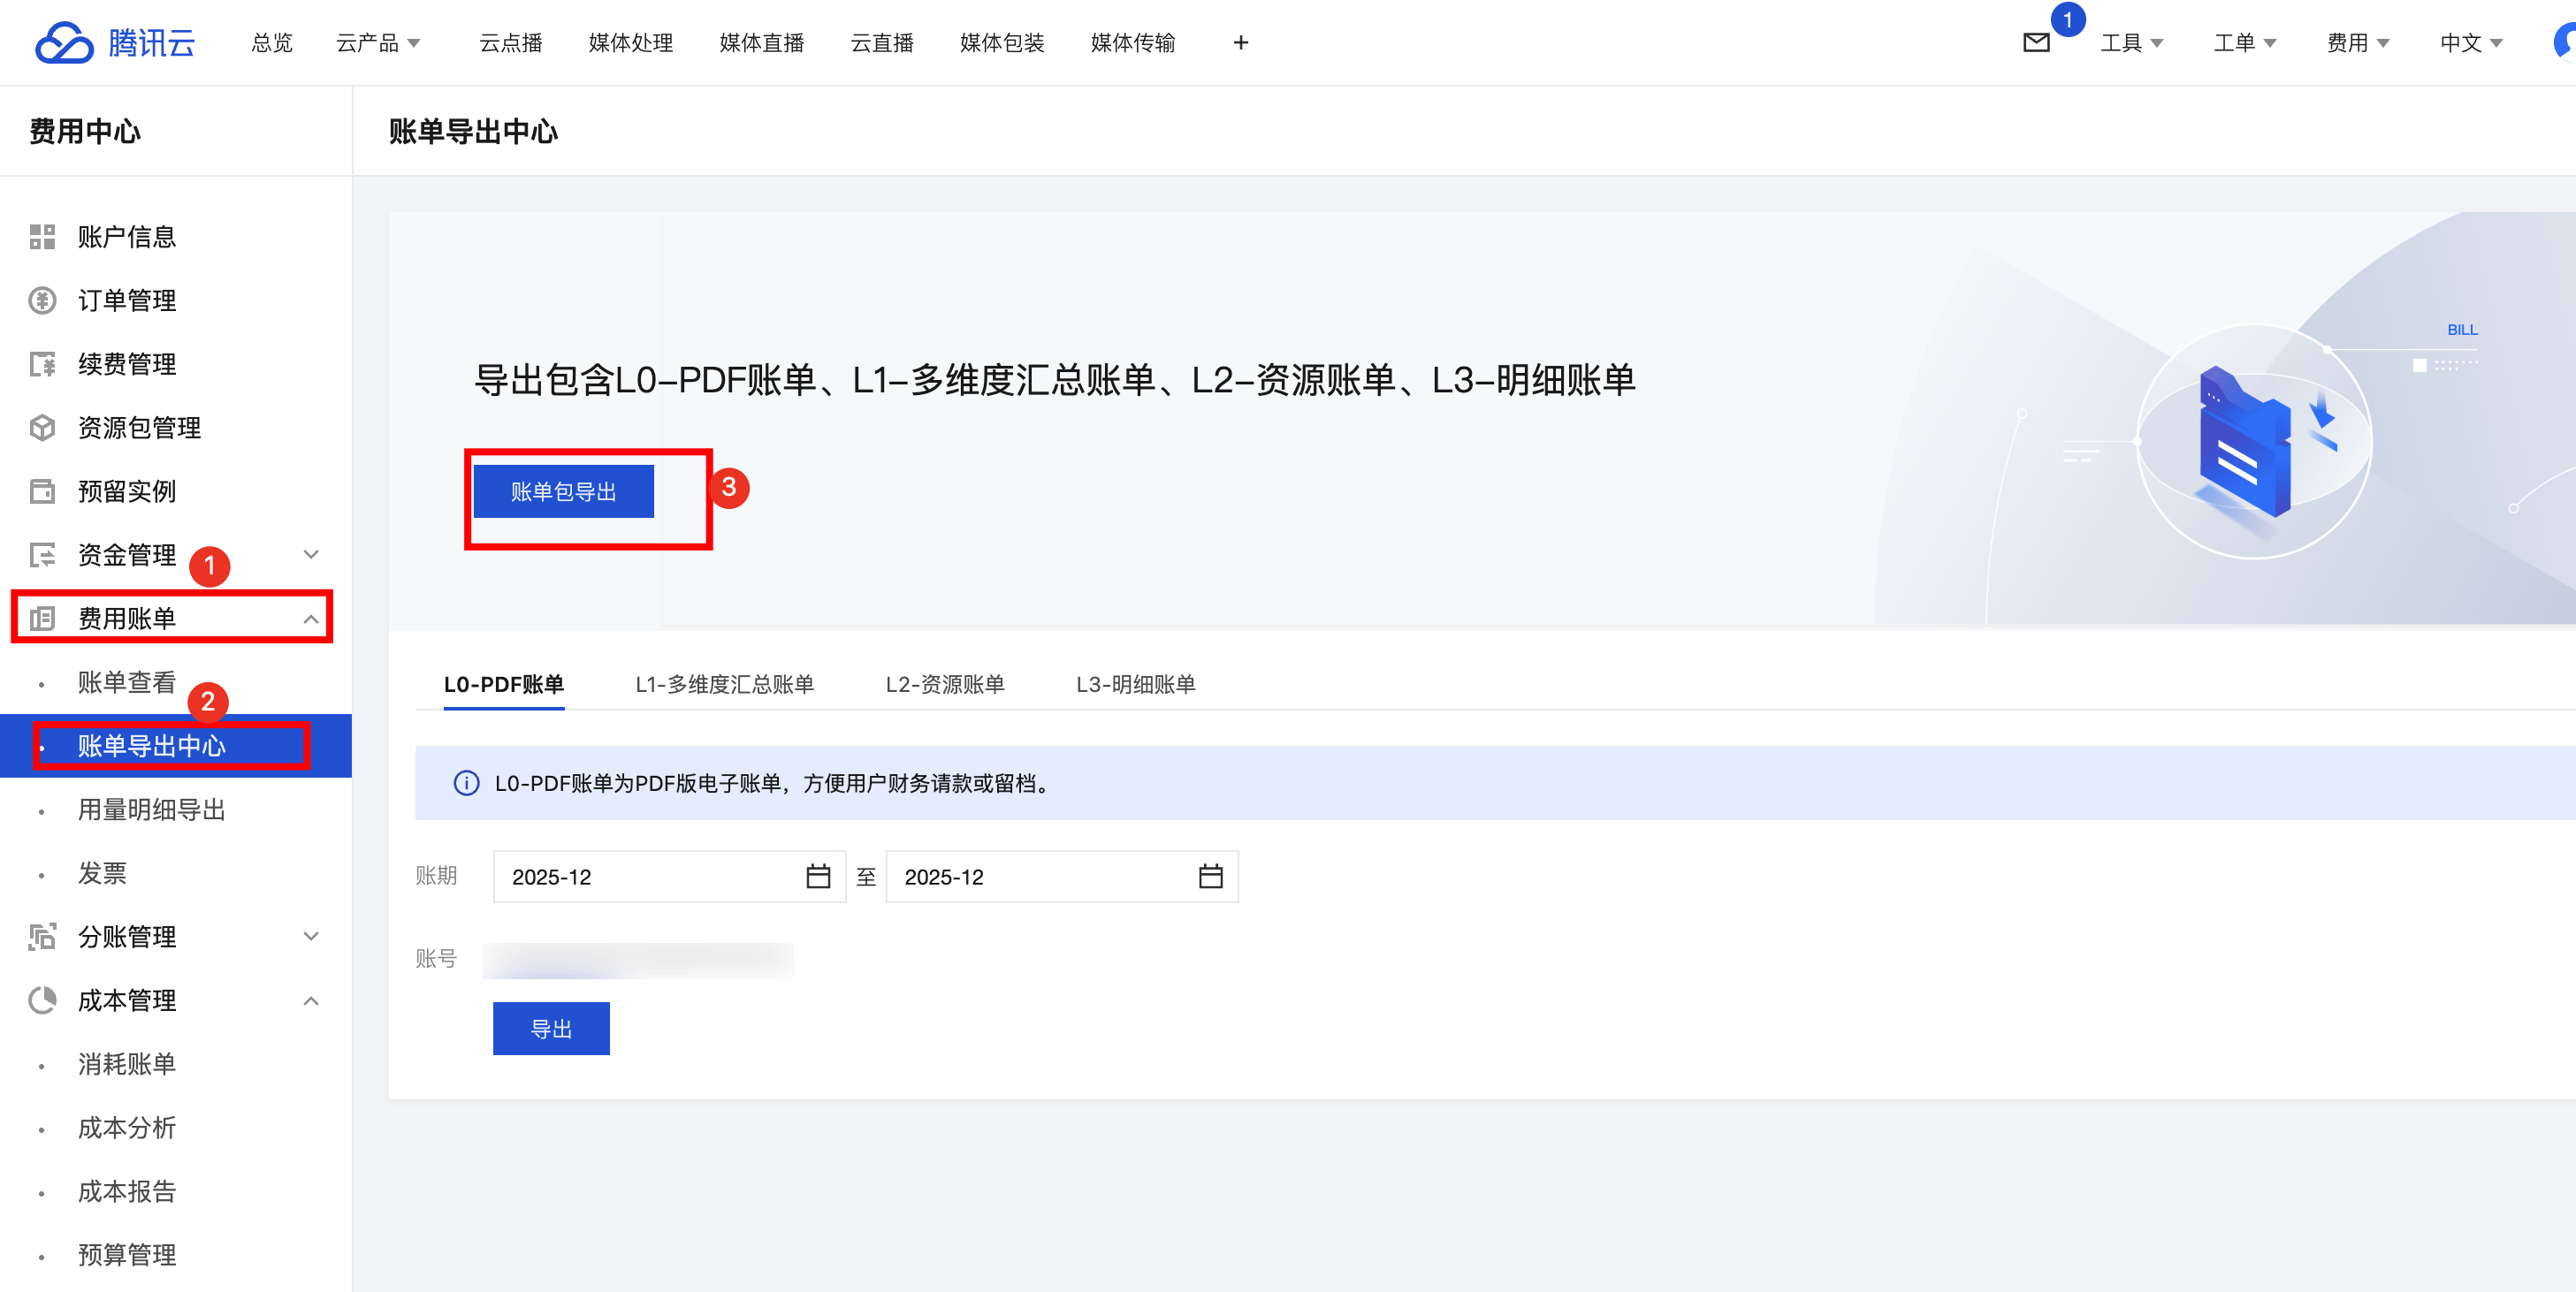
Task: Open 用量明细导出 in the sidebar
Action: (152, 810)
